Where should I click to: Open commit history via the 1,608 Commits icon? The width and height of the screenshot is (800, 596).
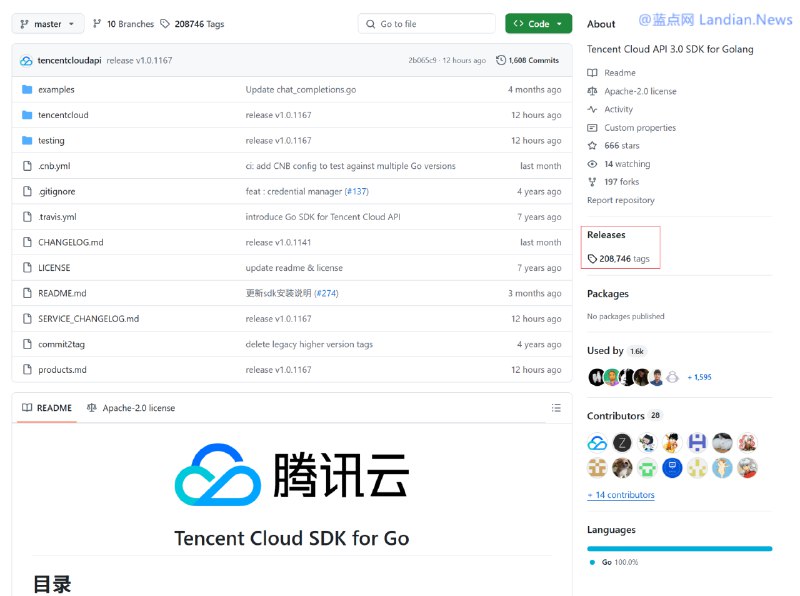coord(500,60)
